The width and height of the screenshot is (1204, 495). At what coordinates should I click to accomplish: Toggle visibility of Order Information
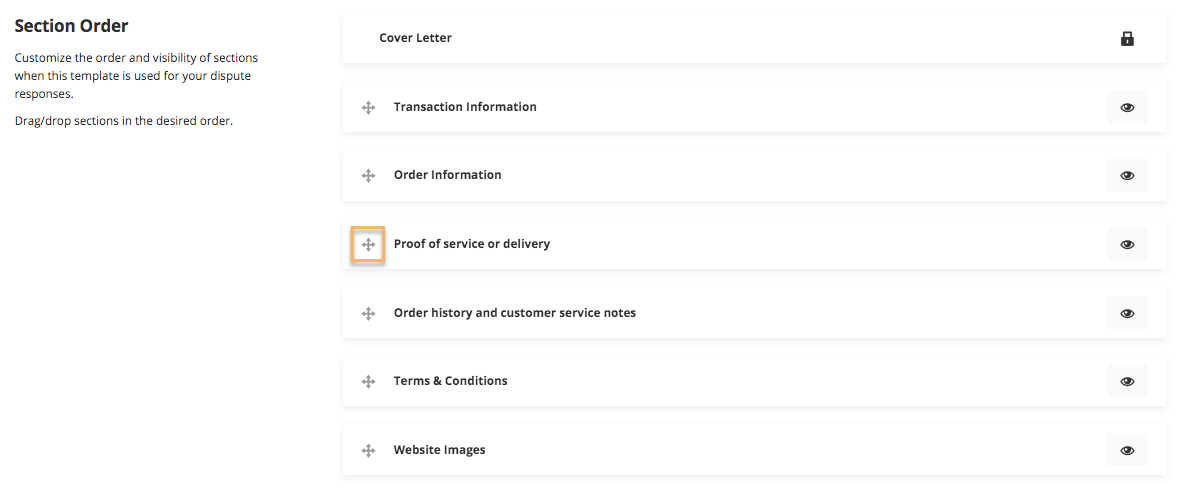tap(1127, 176)
